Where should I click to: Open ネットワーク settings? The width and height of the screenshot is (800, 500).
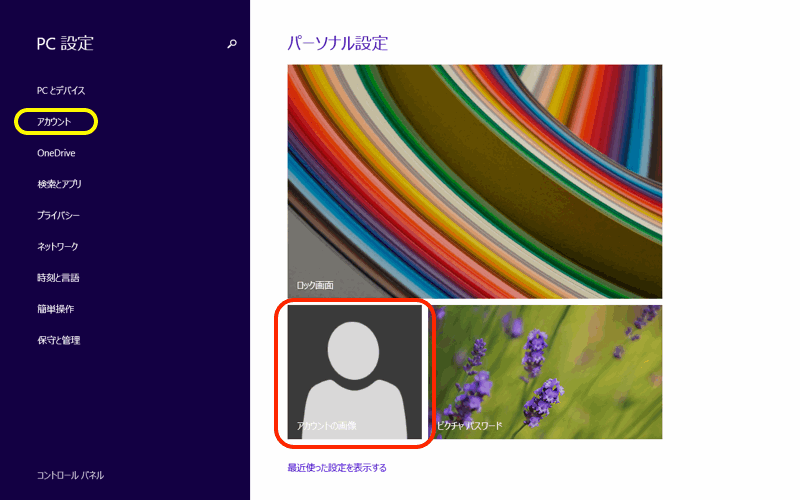tap(57, 246)
